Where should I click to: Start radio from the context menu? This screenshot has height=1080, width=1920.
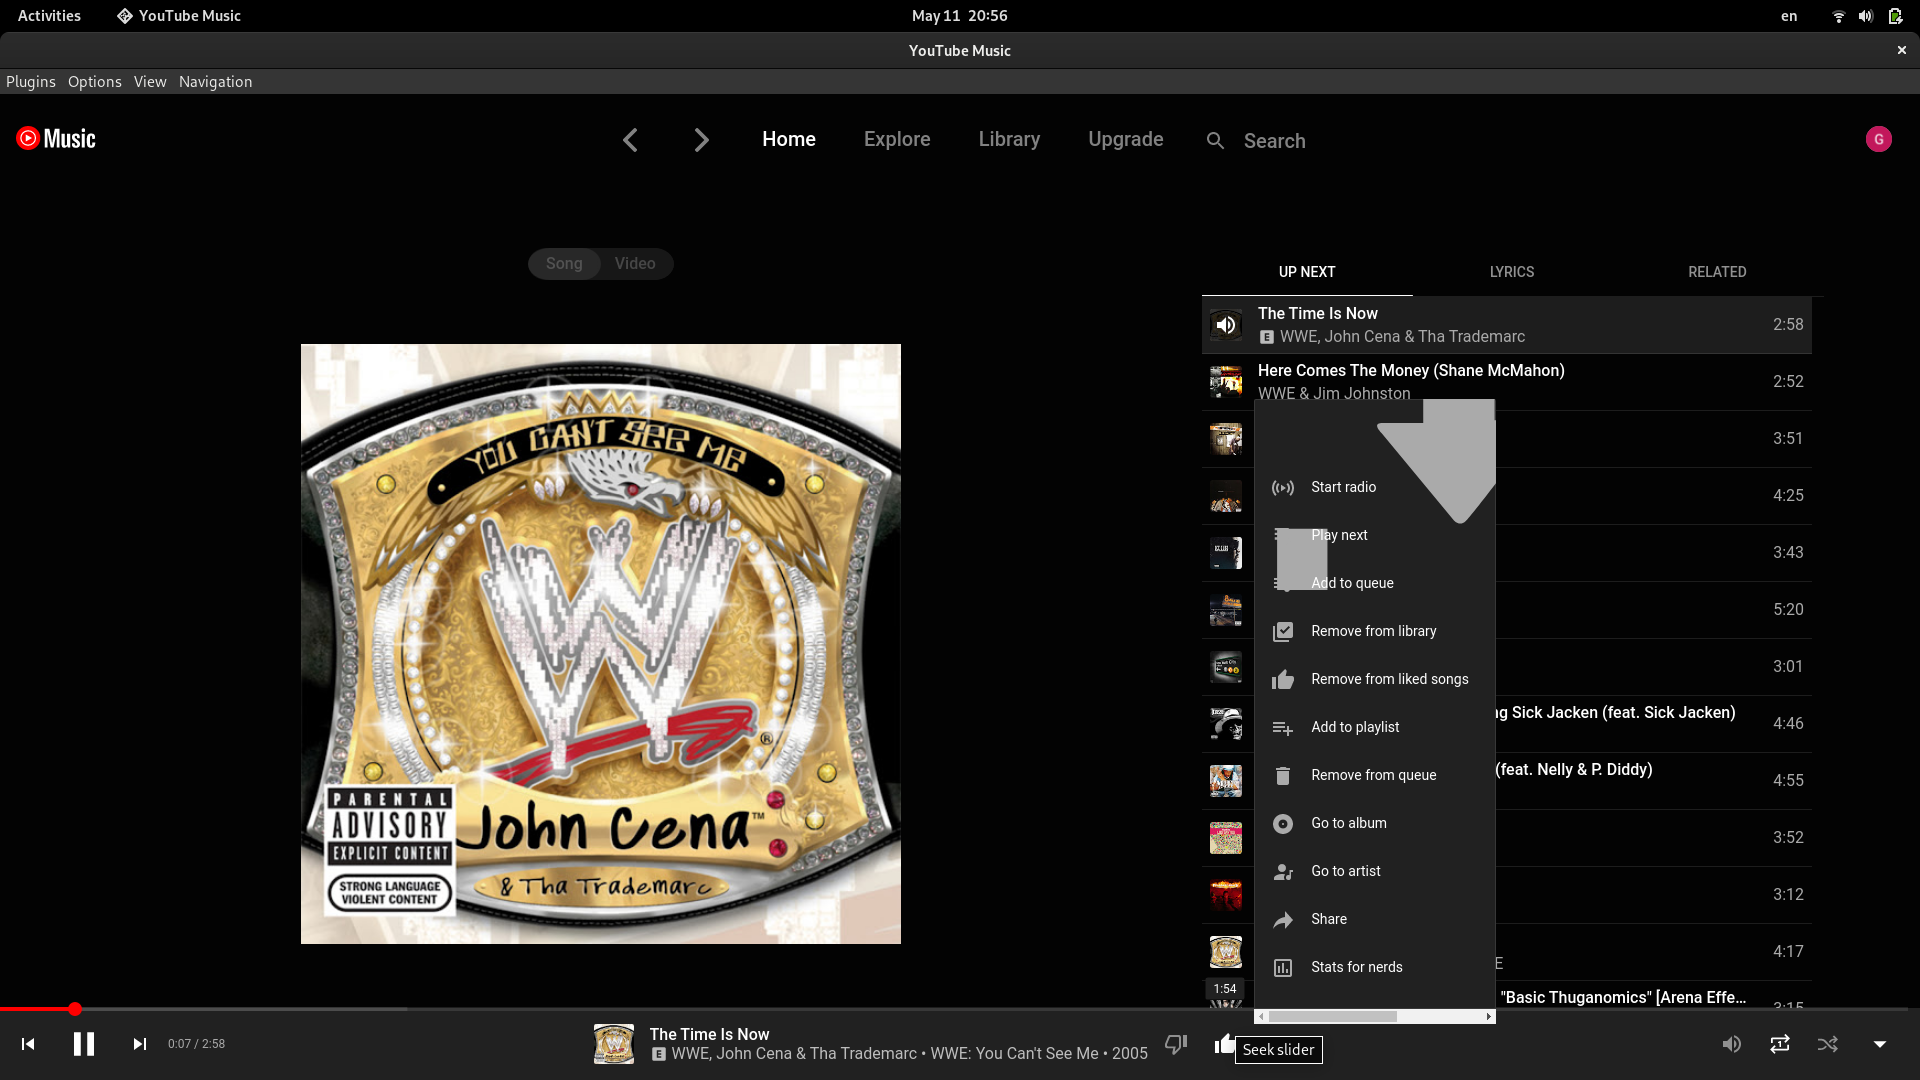(x=1343, y=487)
